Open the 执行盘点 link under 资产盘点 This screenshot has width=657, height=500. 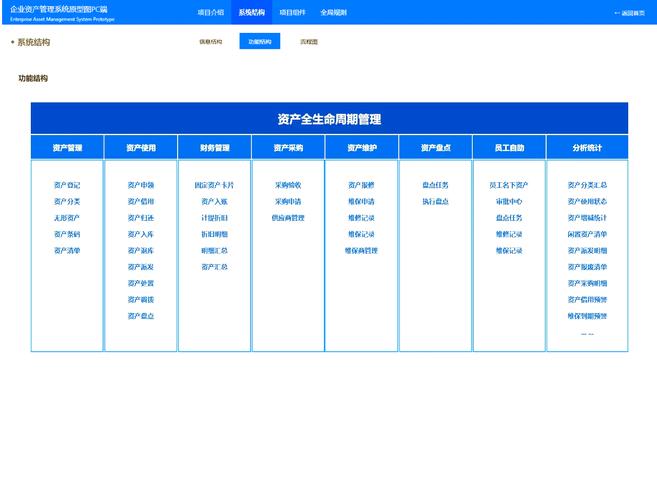click(x=435, y=202)
